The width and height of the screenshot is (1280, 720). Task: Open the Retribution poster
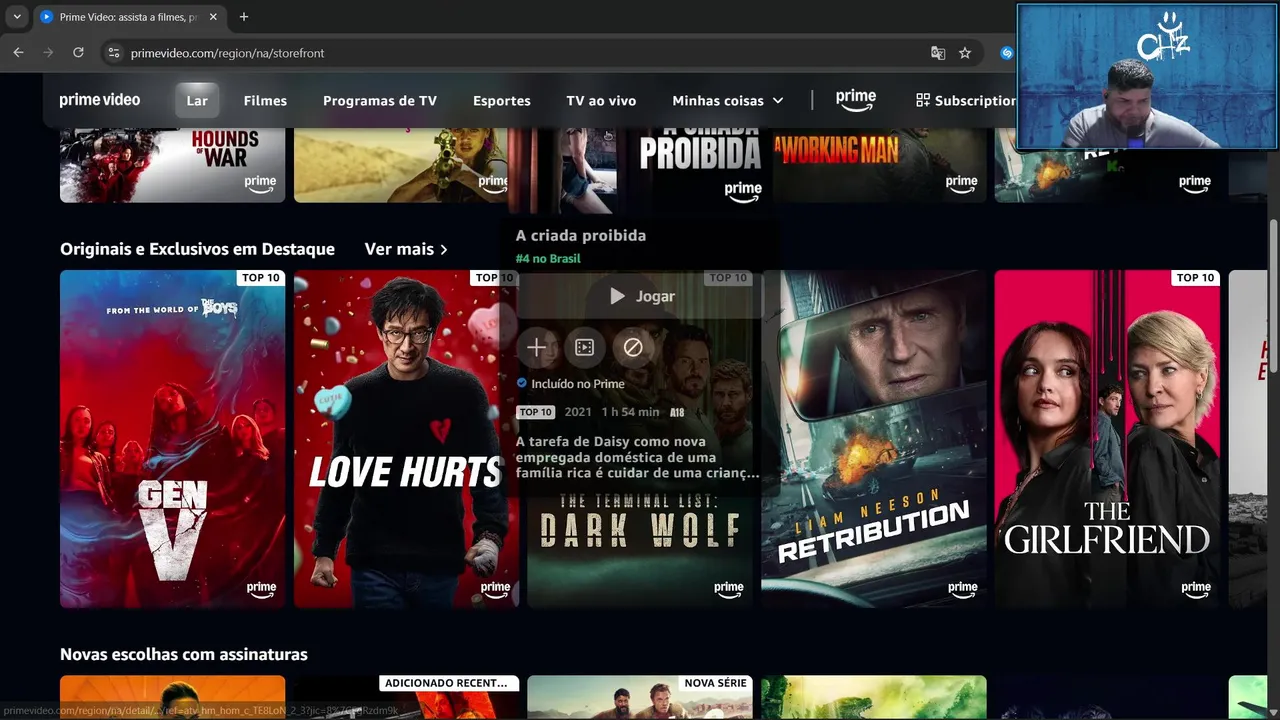coord(874,439)
